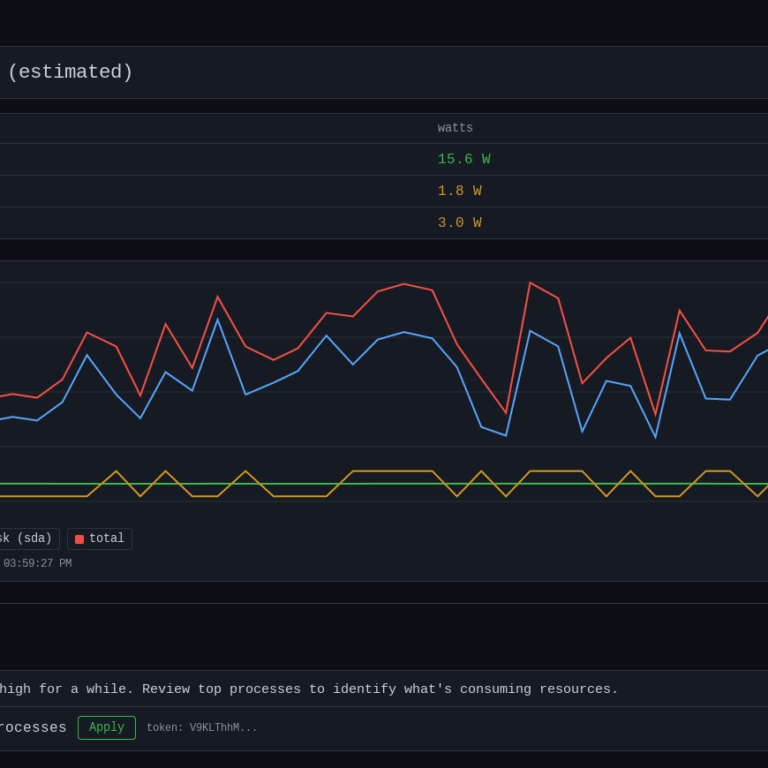The height and width of the screenshot is (768, 768).
Task: Click the processes label beside Apply
Action: pos(33,727)
